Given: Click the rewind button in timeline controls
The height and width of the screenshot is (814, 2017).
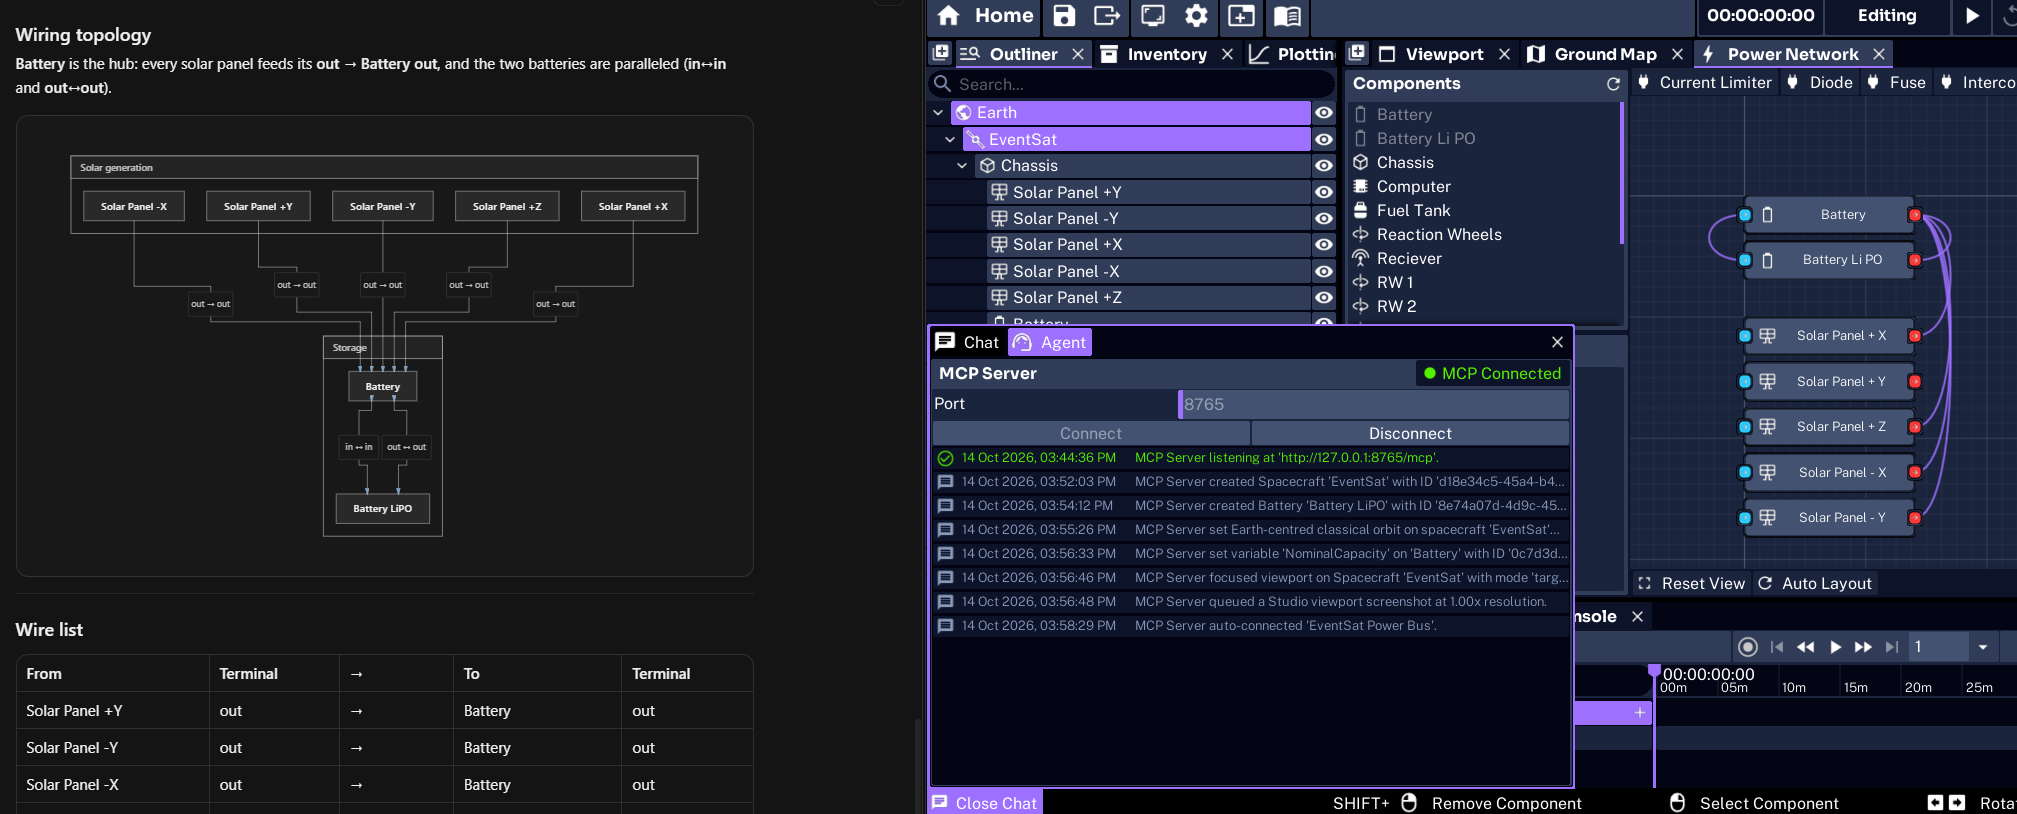Looking at the screenshot, I should coord(1806,647).
